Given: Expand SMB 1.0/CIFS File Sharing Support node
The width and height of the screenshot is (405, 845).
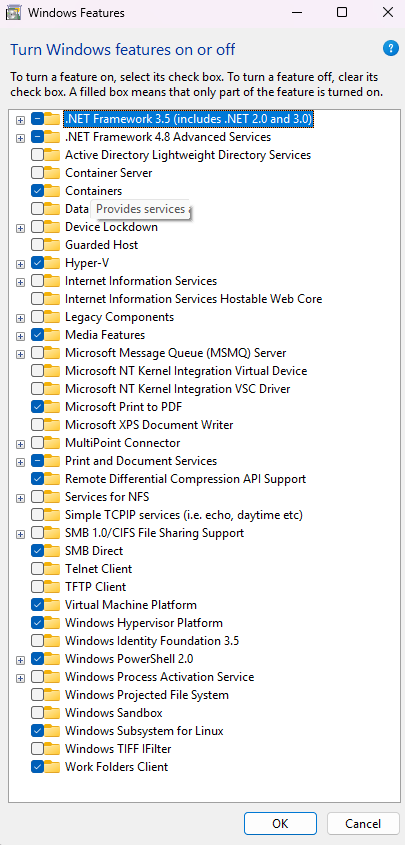Looking at the screenshot, I should click(x=20, y=534).
